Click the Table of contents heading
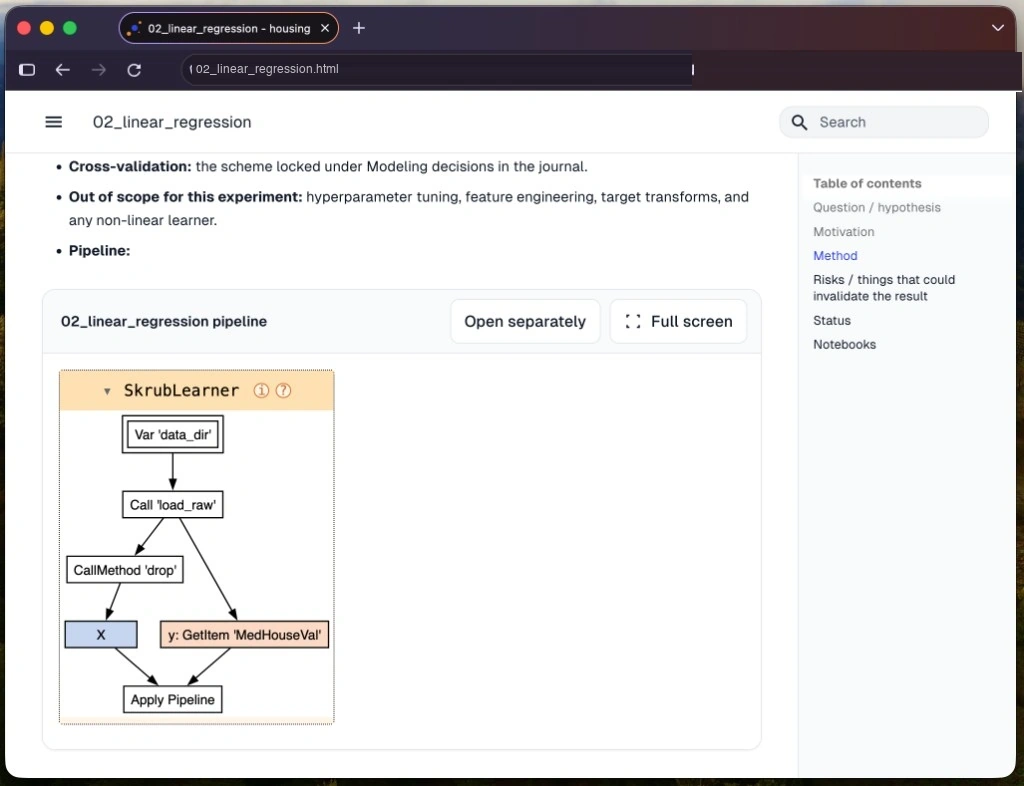This screenshot has width=1024, height=786. (x=867, y=183)
